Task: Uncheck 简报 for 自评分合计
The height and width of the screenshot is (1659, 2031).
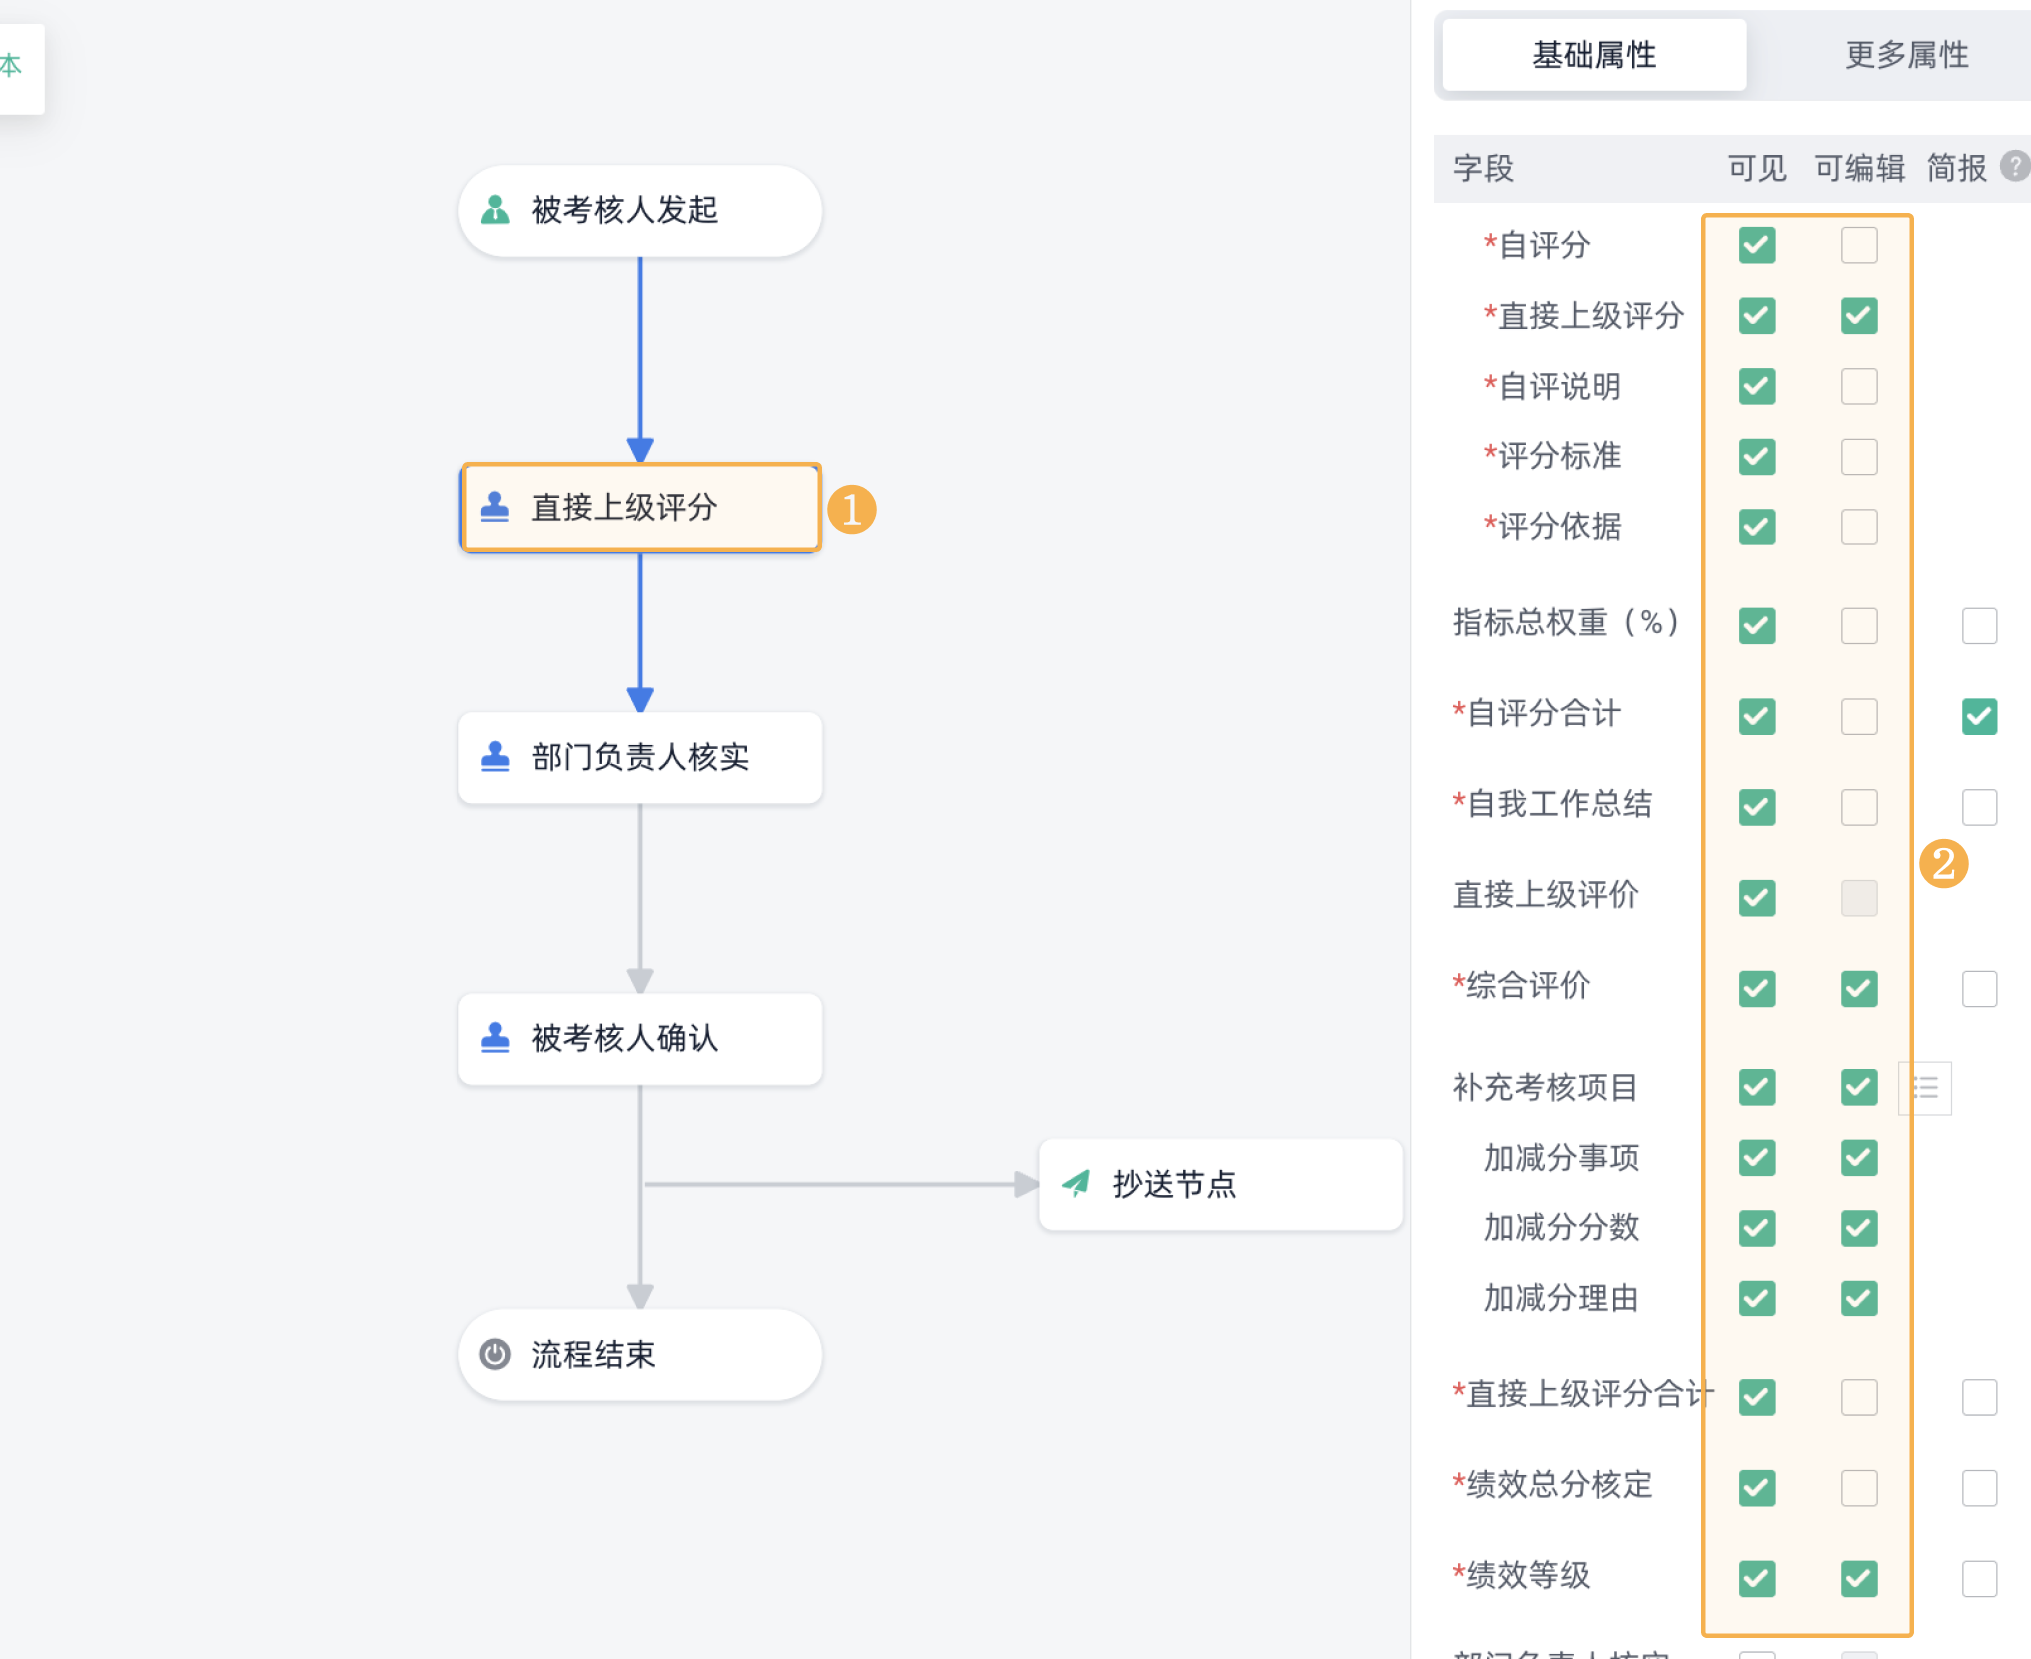Action: (1980, 716)
